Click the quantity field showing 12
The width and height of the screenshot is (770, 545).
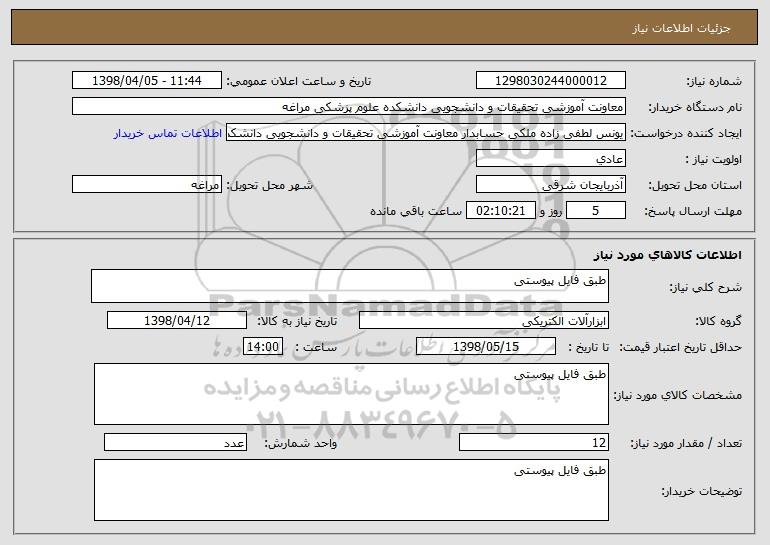click(534, 442)
